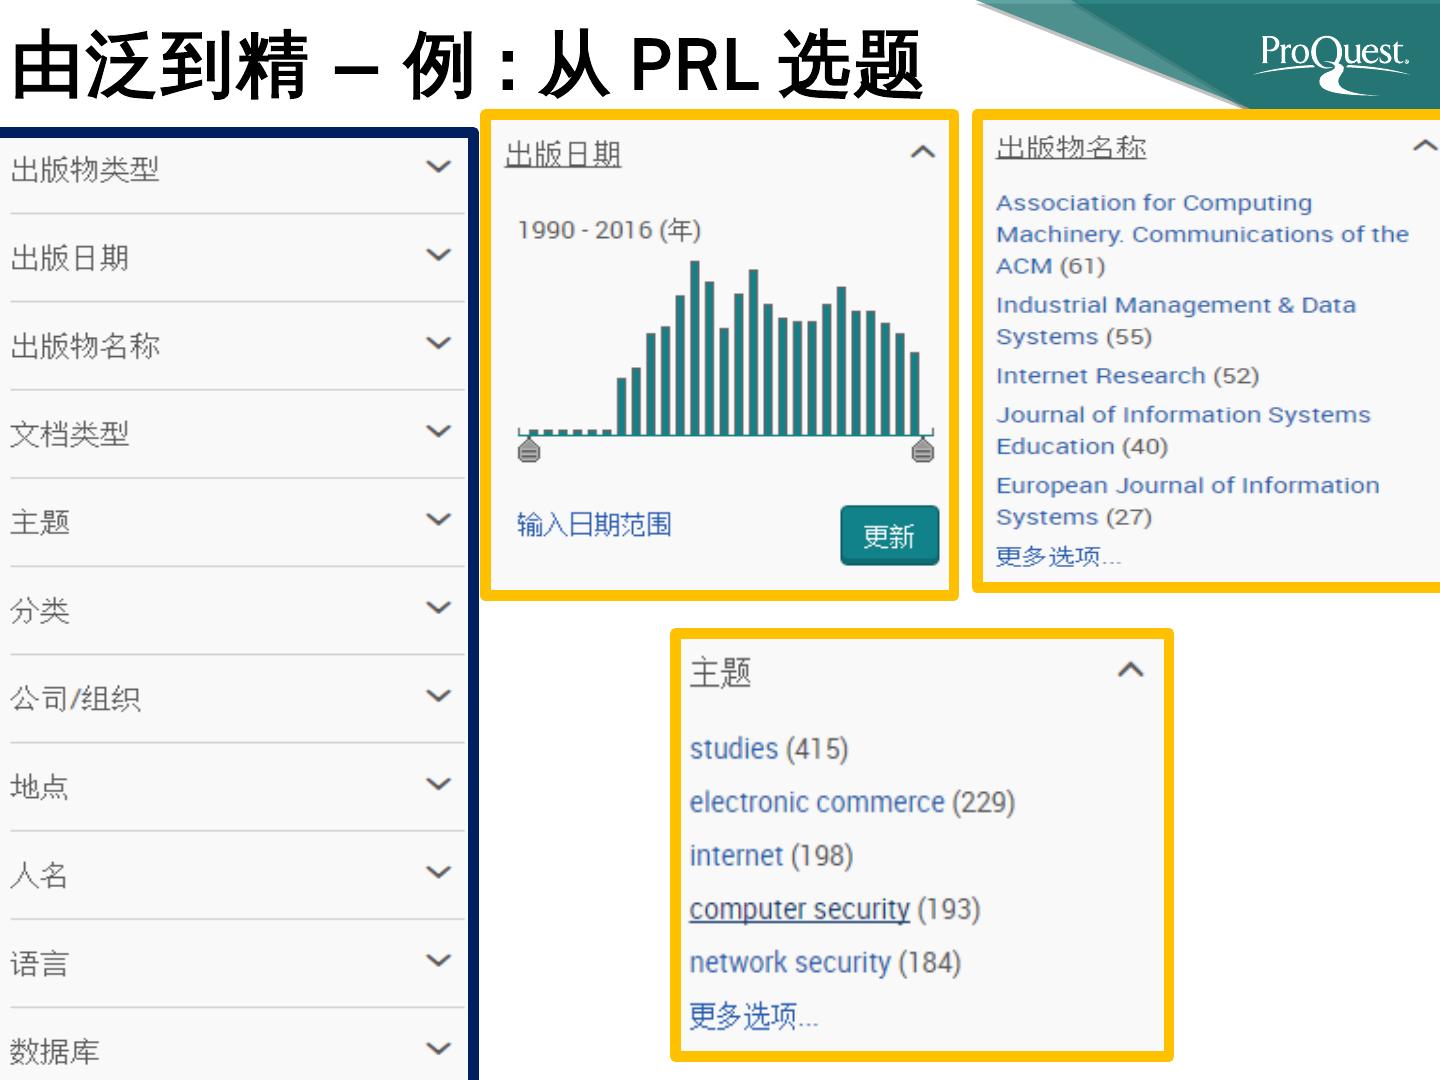
Task: Expand the 数据库 filter section
Action: pos(438,1049)
